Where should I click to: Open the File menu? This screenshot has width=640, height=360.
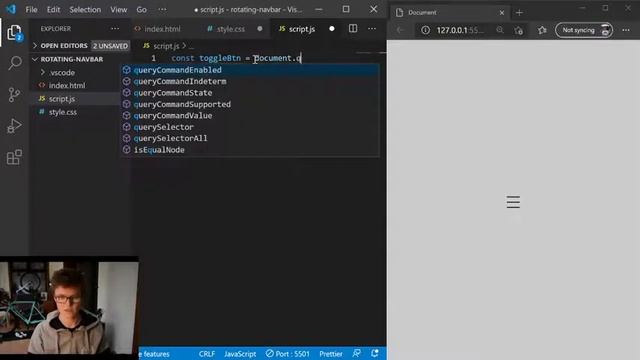click(31, 9)
